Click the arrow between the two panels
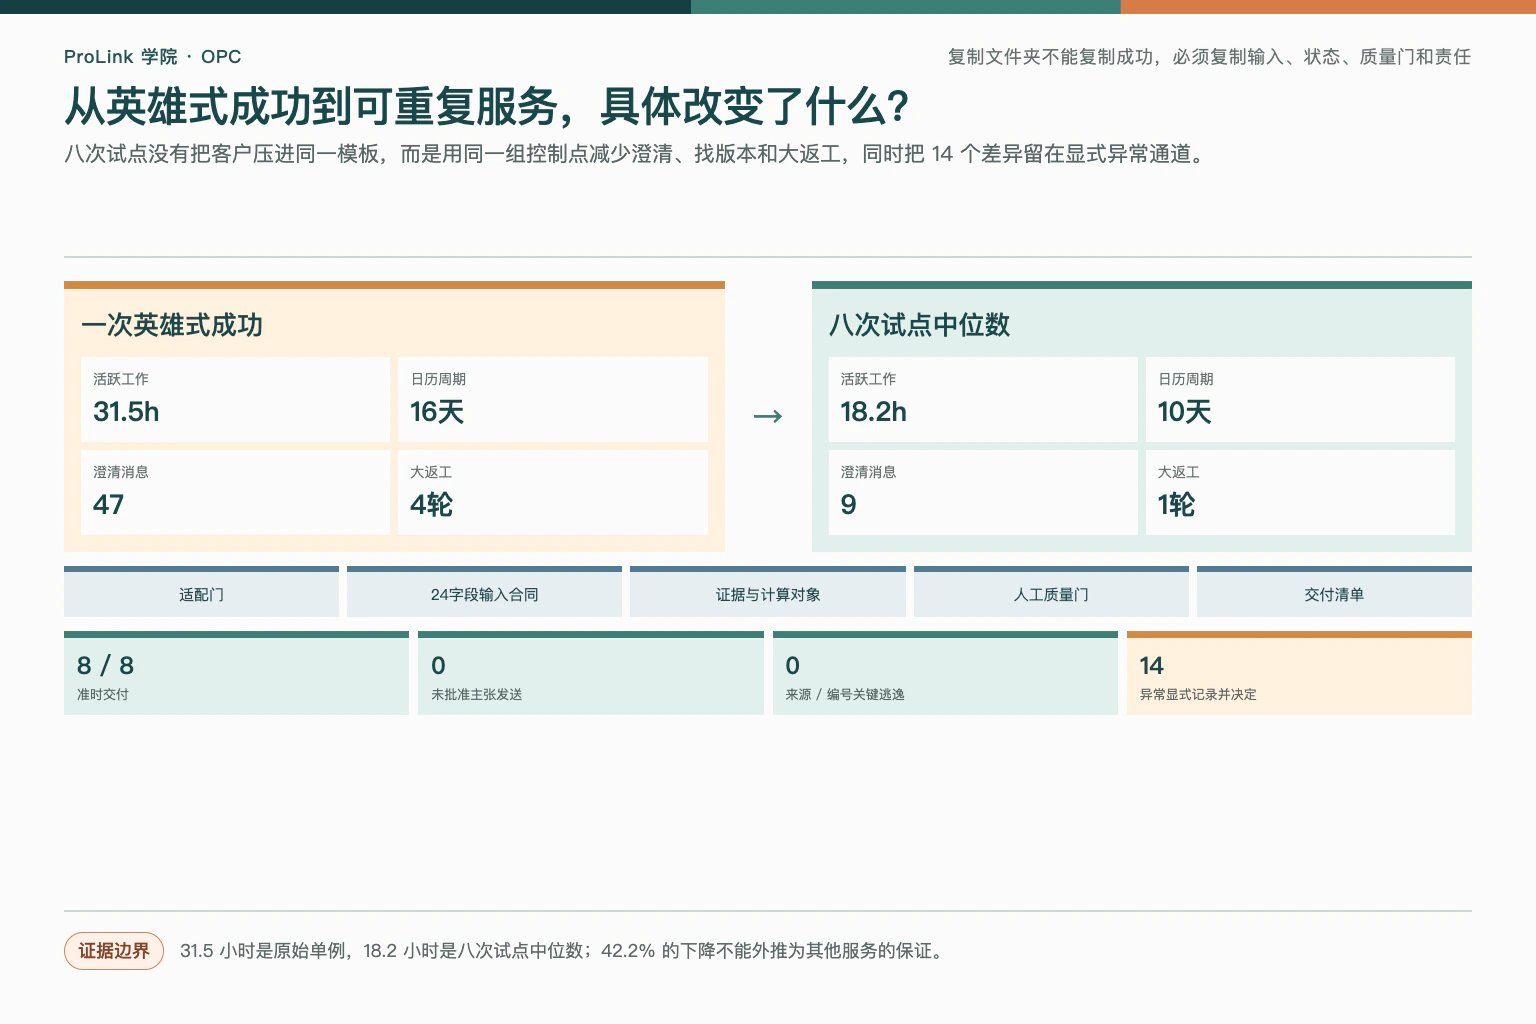 click(x=768, y=416)
